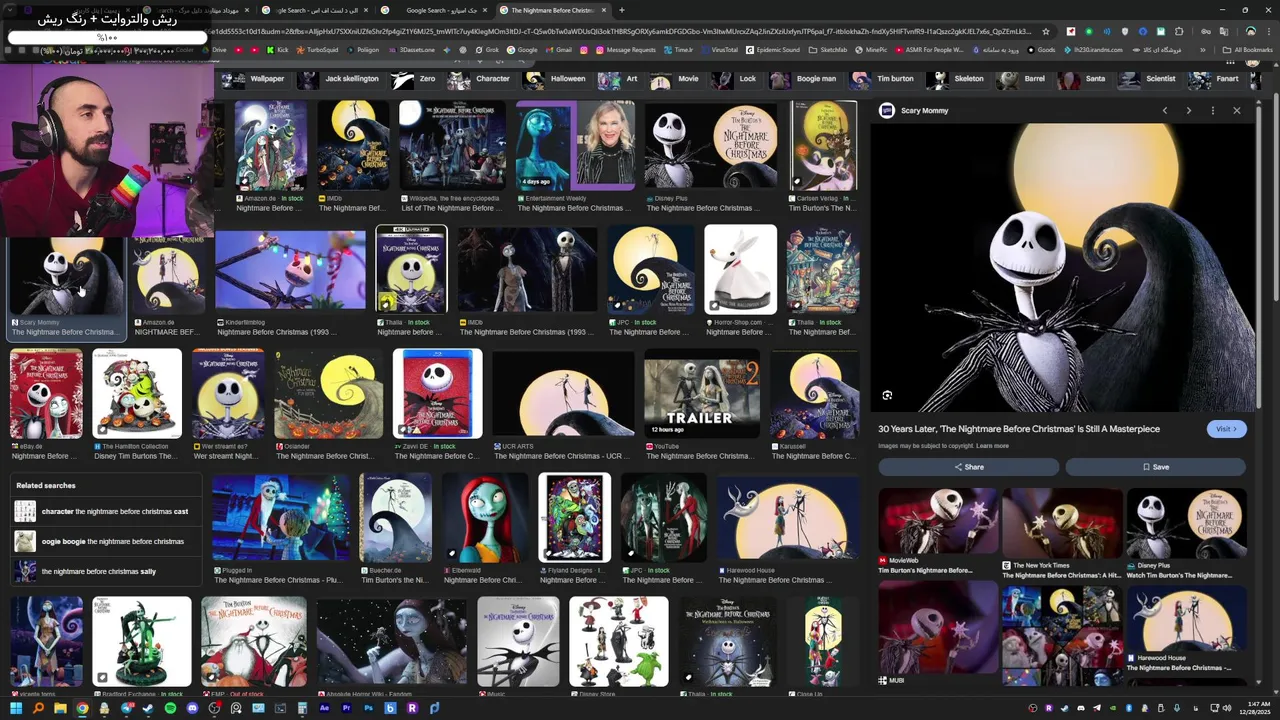Launch After Effects from the taskbar
This screenshot has width=1280, height=720.
point(324,708)
